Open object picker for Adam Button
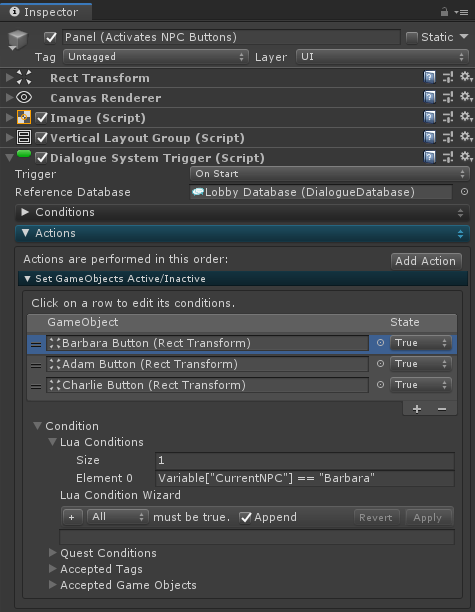 (x=380, y=364)
